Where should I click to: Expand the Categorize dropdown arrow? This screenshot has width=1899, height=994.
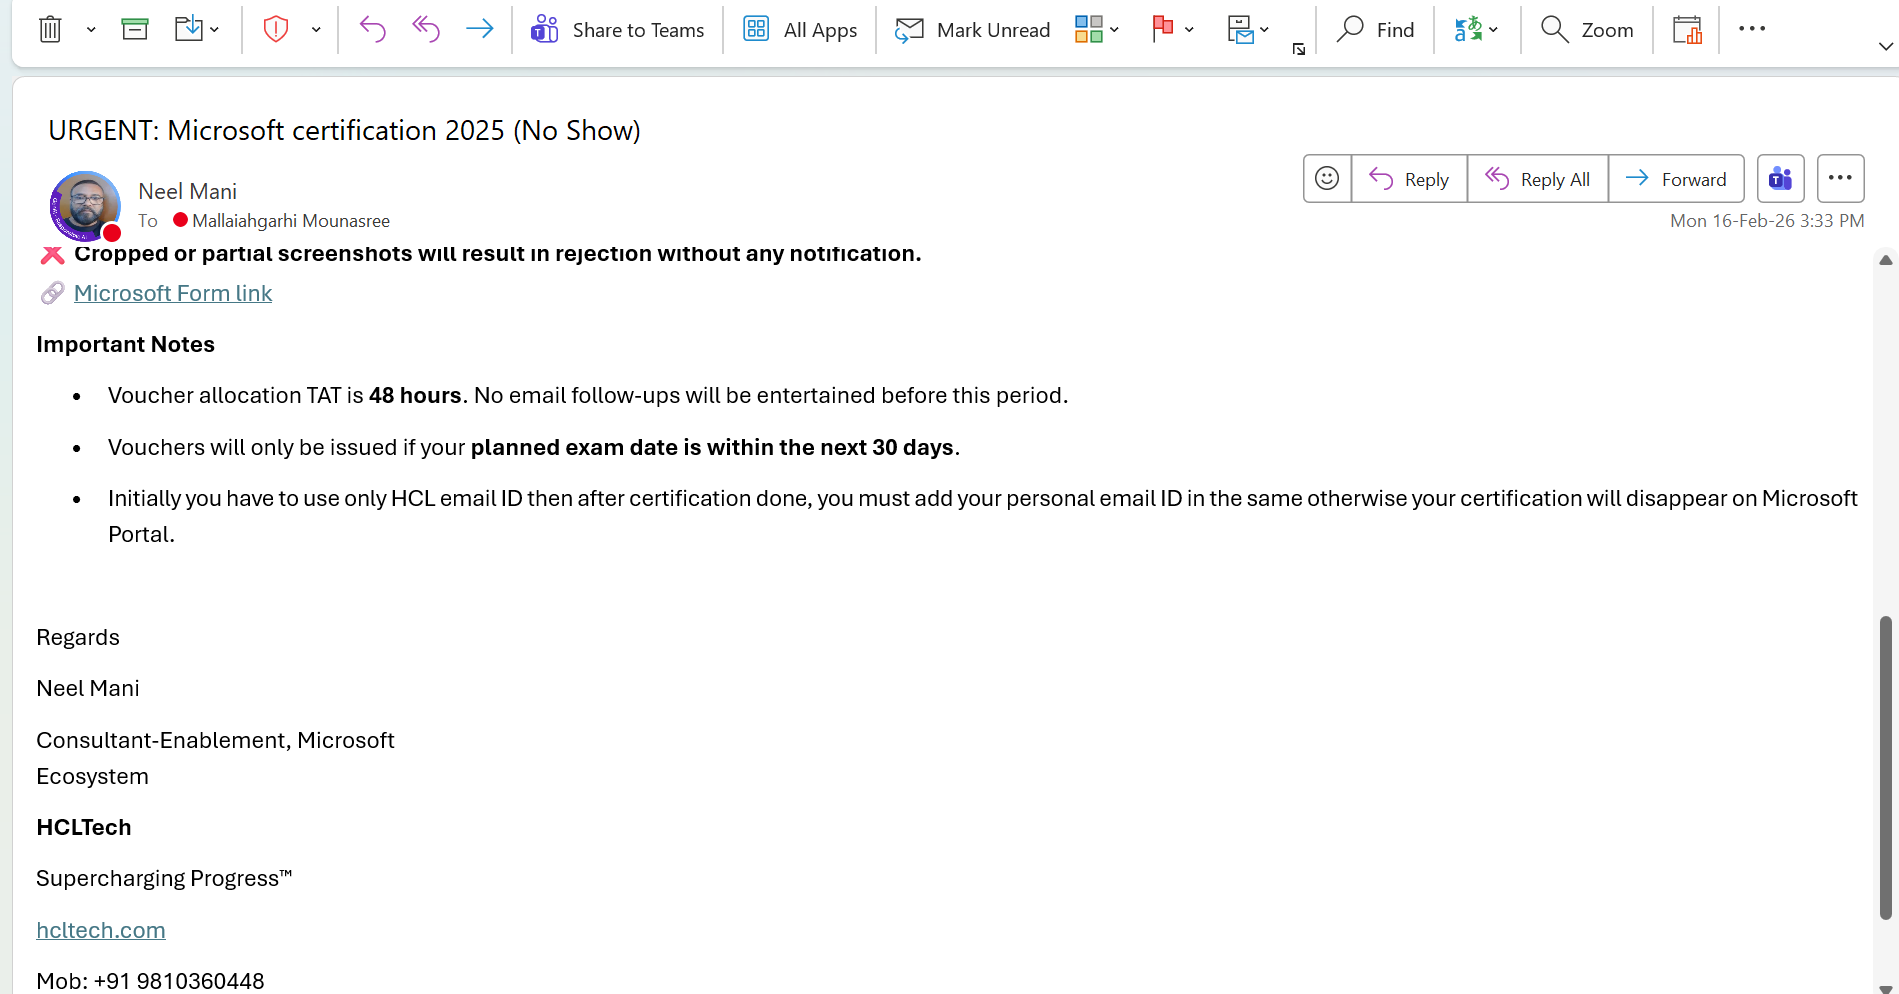pos(1114,30)
